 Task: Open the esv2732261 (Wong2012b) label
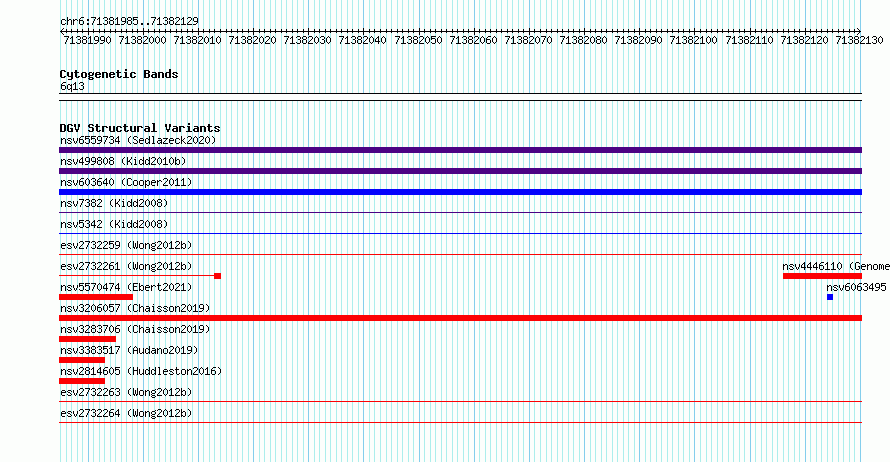tap(126, 266)
